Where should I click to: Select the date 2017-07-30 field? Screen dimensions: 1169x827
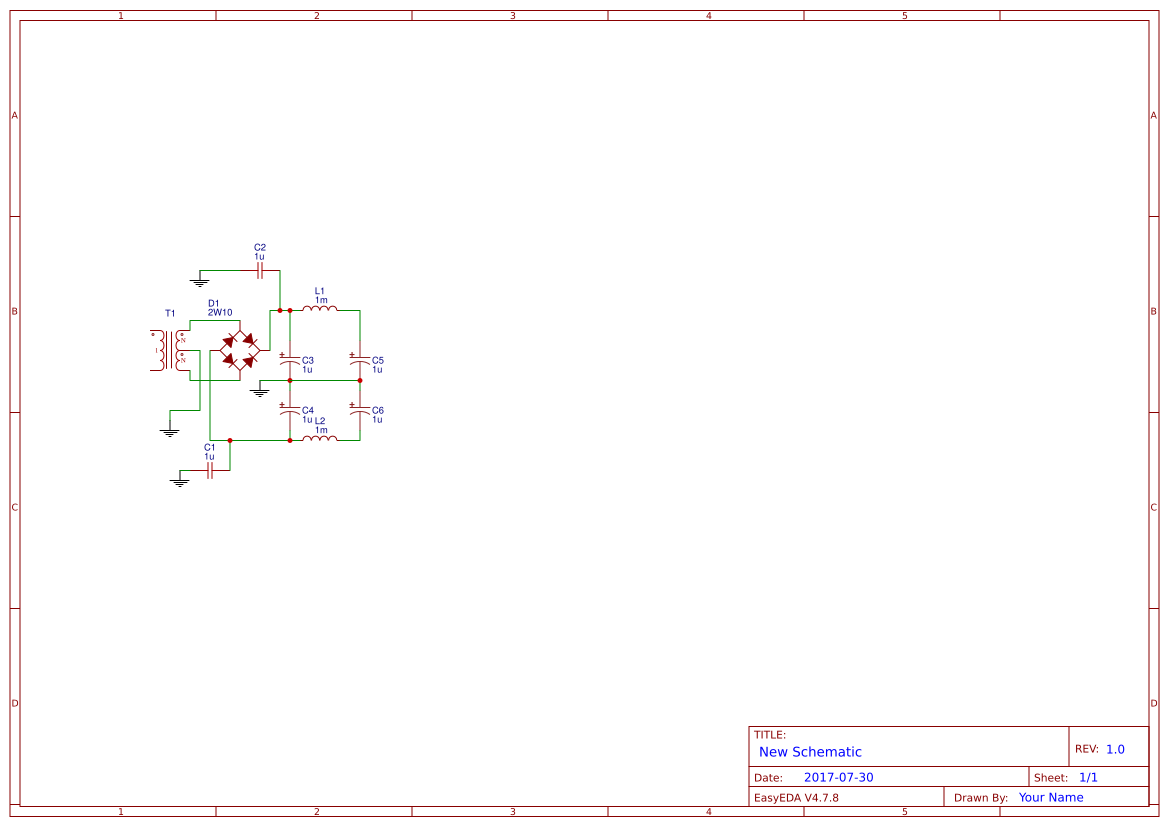[x=838, y=776]
